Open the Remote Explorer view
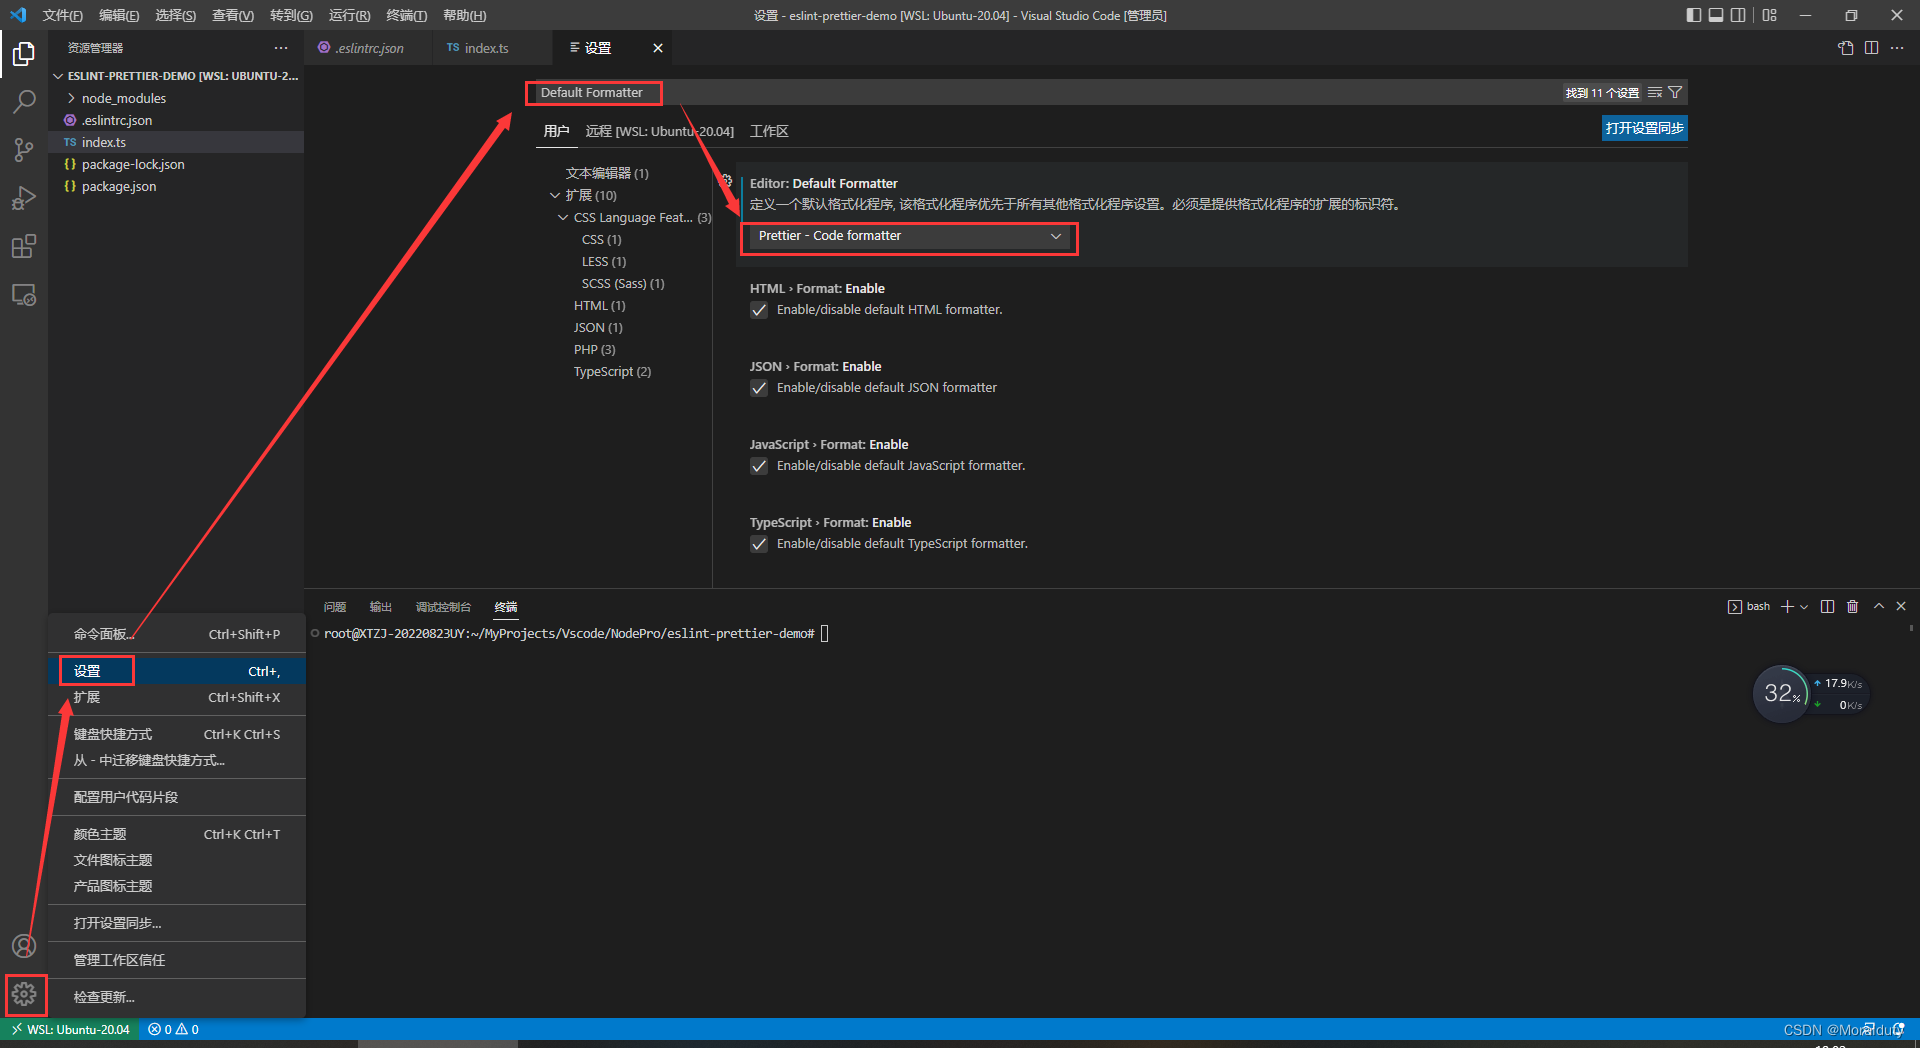The height and width of the screenshot is (1048, 1920). (24, 294)
